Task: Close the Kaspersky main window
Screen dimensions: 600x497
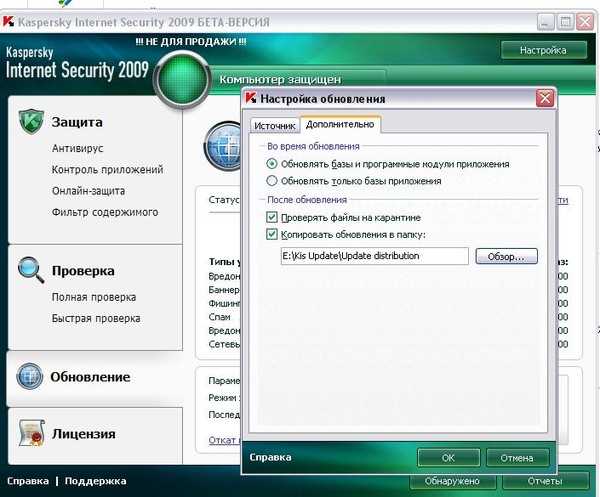Action: (585, 22)
